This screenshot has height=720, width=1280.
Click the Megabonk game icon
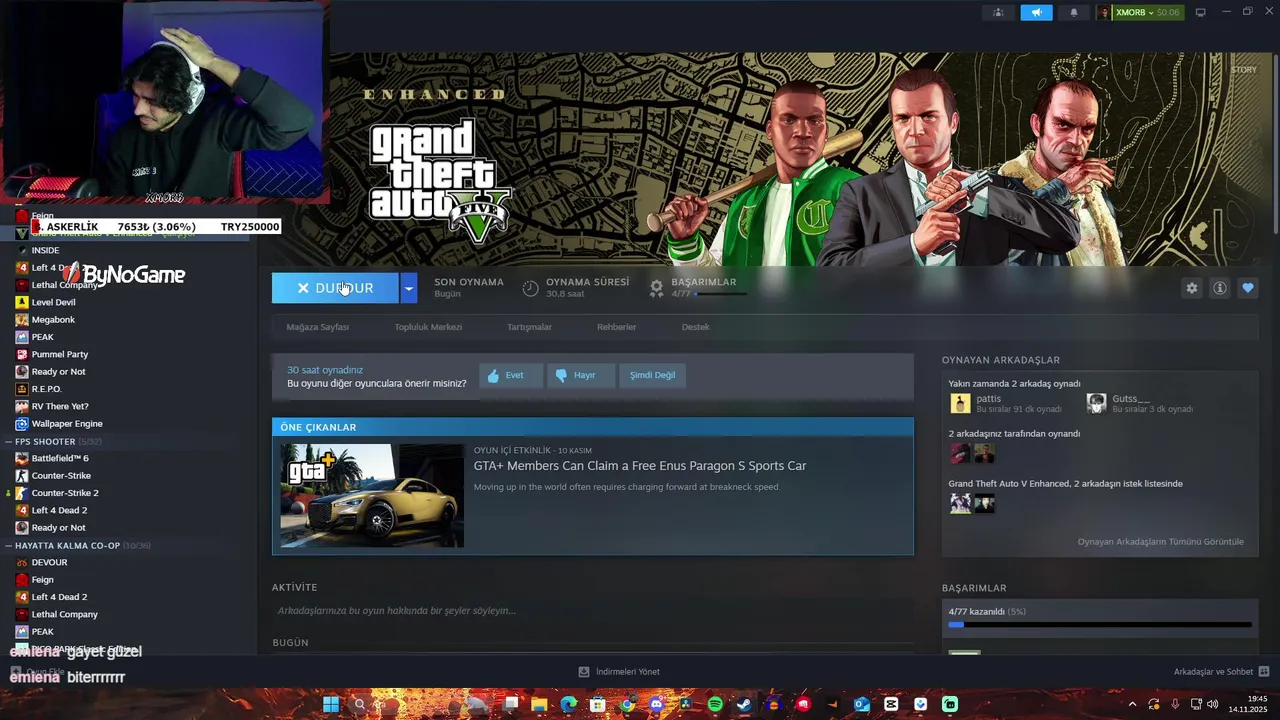[x=22, y=320]
